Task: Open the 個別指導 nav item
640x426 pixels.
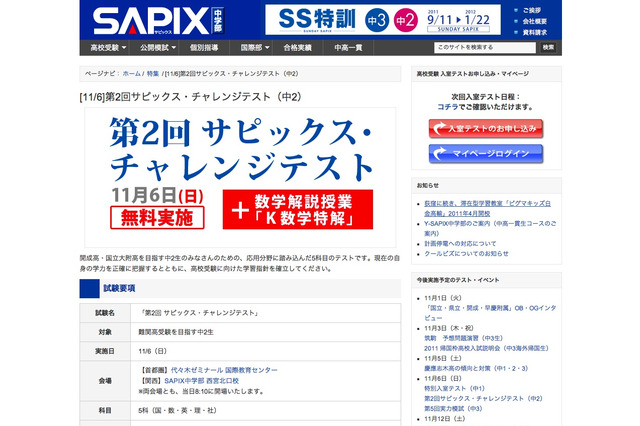Action: point(204,48)
